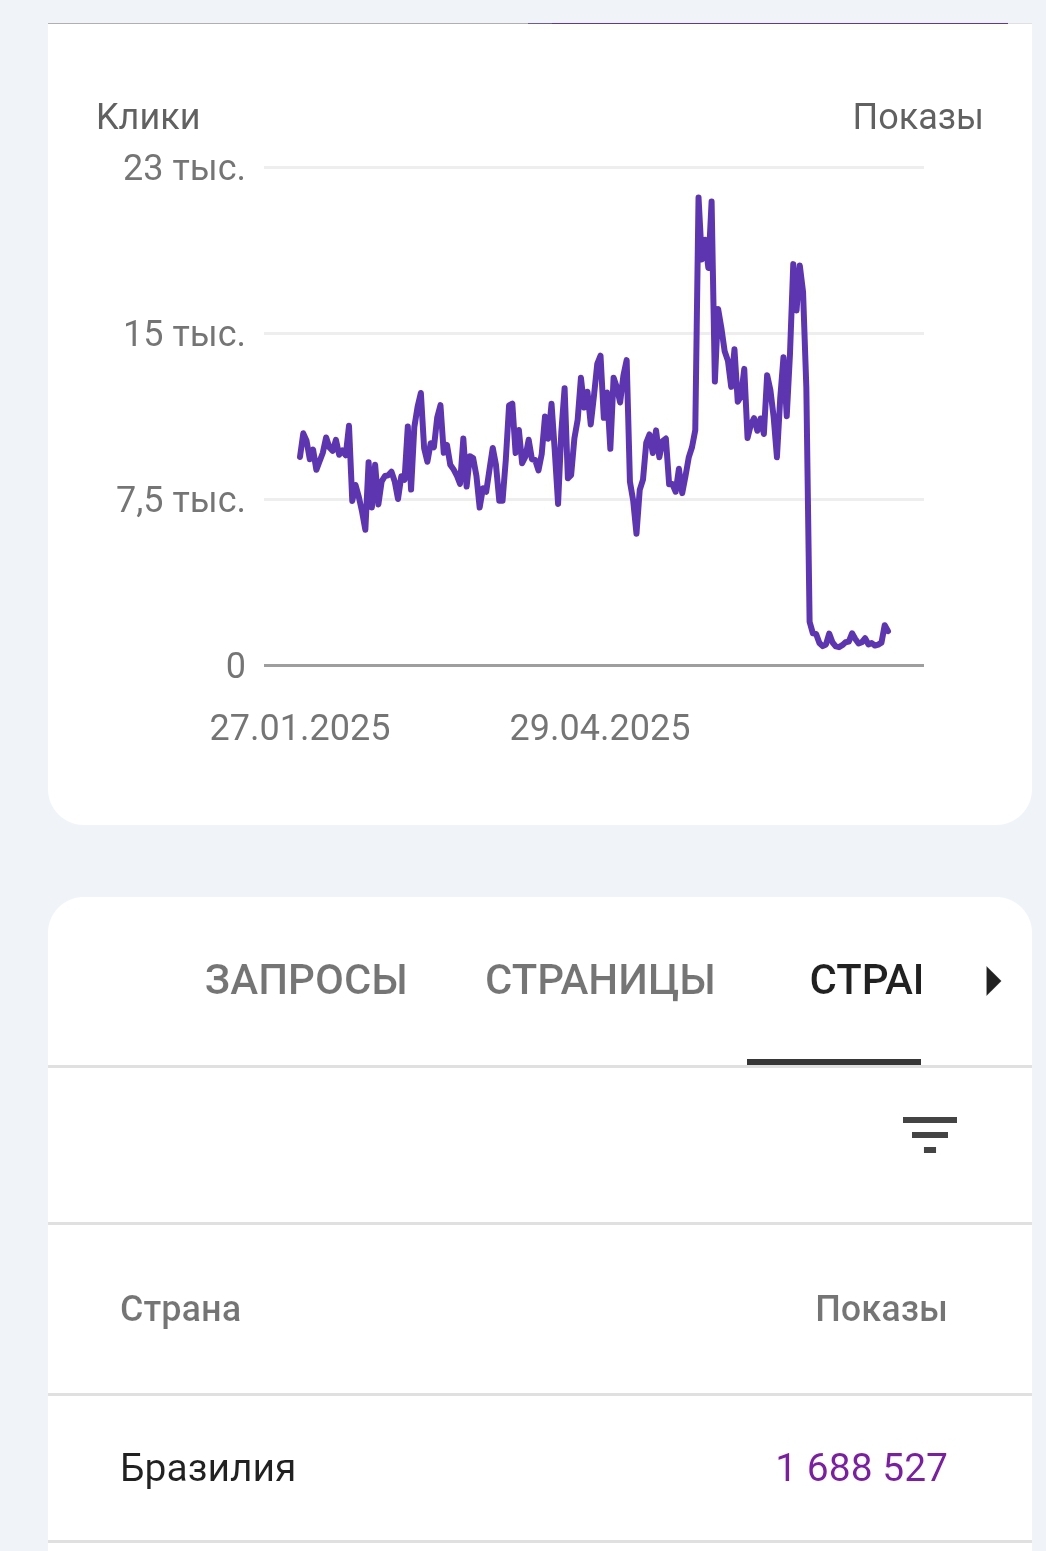Screen dimensions: 1046x1551
Task: Show more tabs with the right arrow
Action: point(993,980)
